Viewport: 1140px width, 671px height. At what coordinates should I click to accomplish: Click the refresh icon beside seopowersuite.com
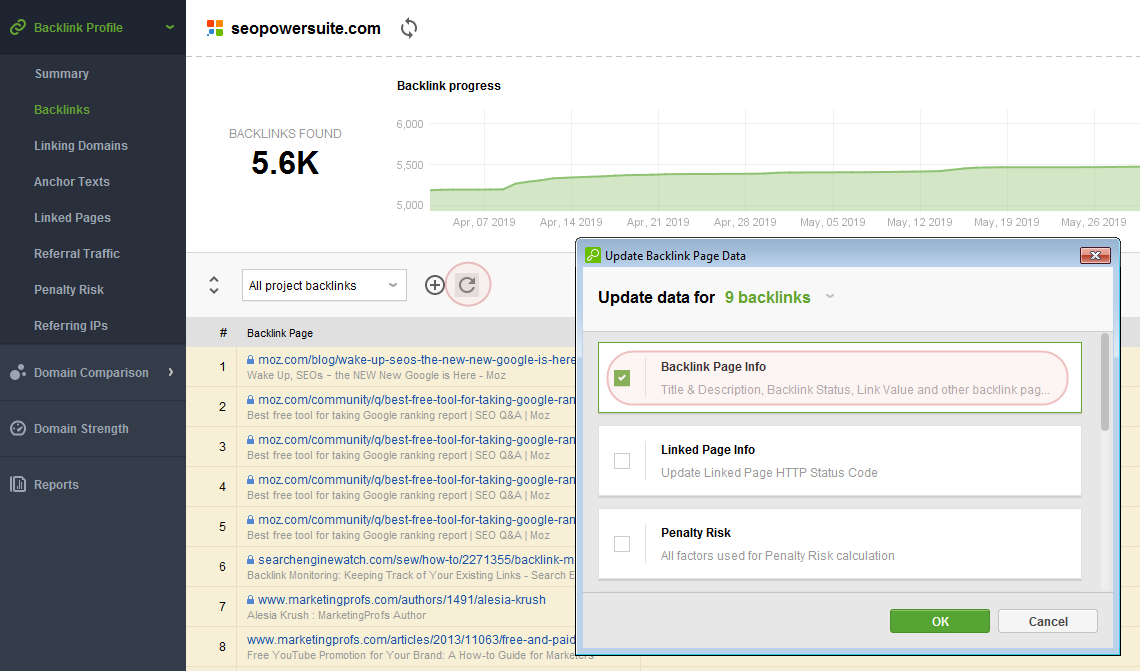409,28
